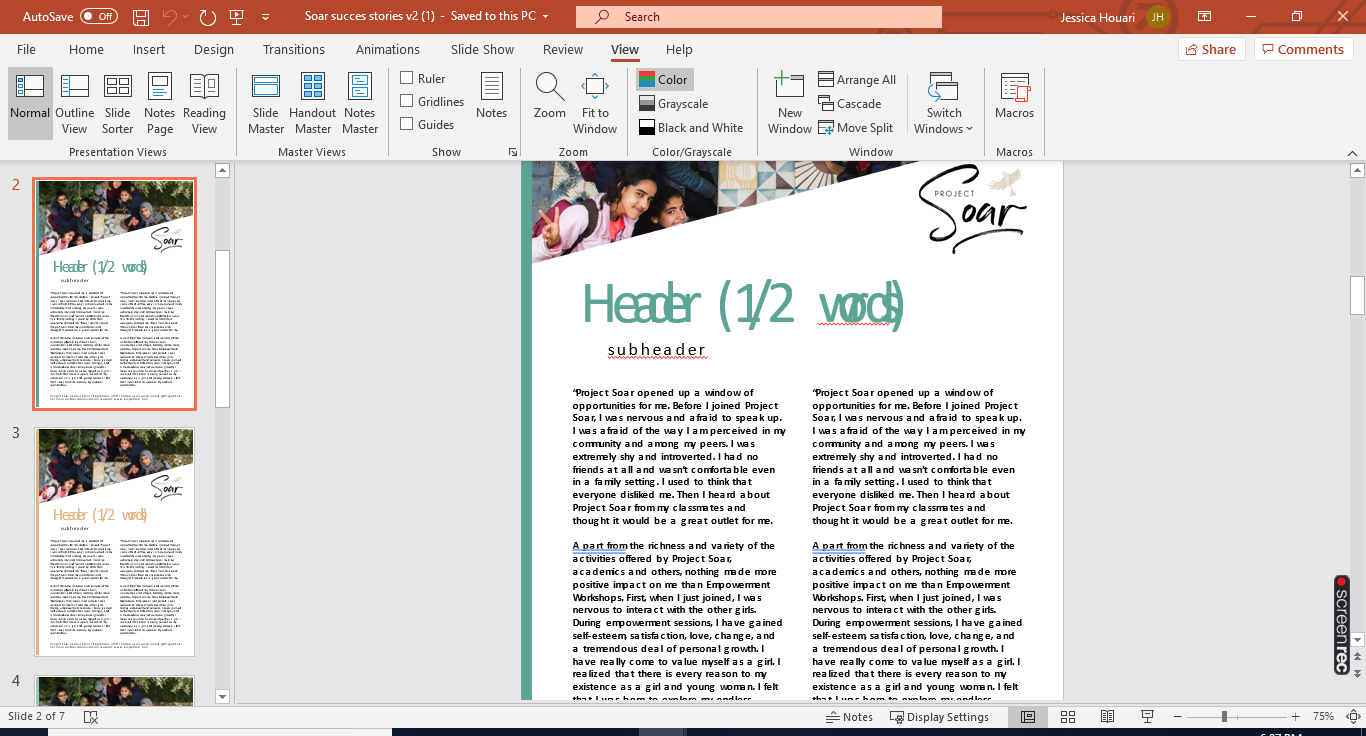Switch to Reading View in ribbon

tap(205, 104)
